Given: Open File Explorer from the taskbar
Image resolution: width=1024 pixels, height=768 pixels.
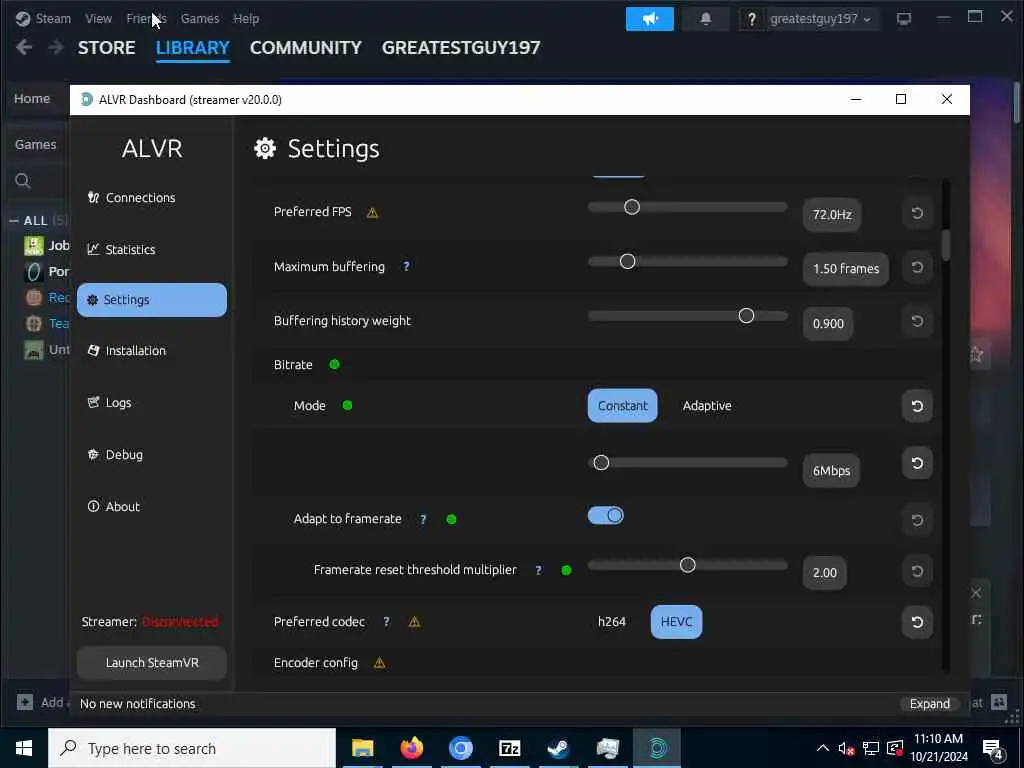Looking at the screenshot, I should click(x=362, y=748).
